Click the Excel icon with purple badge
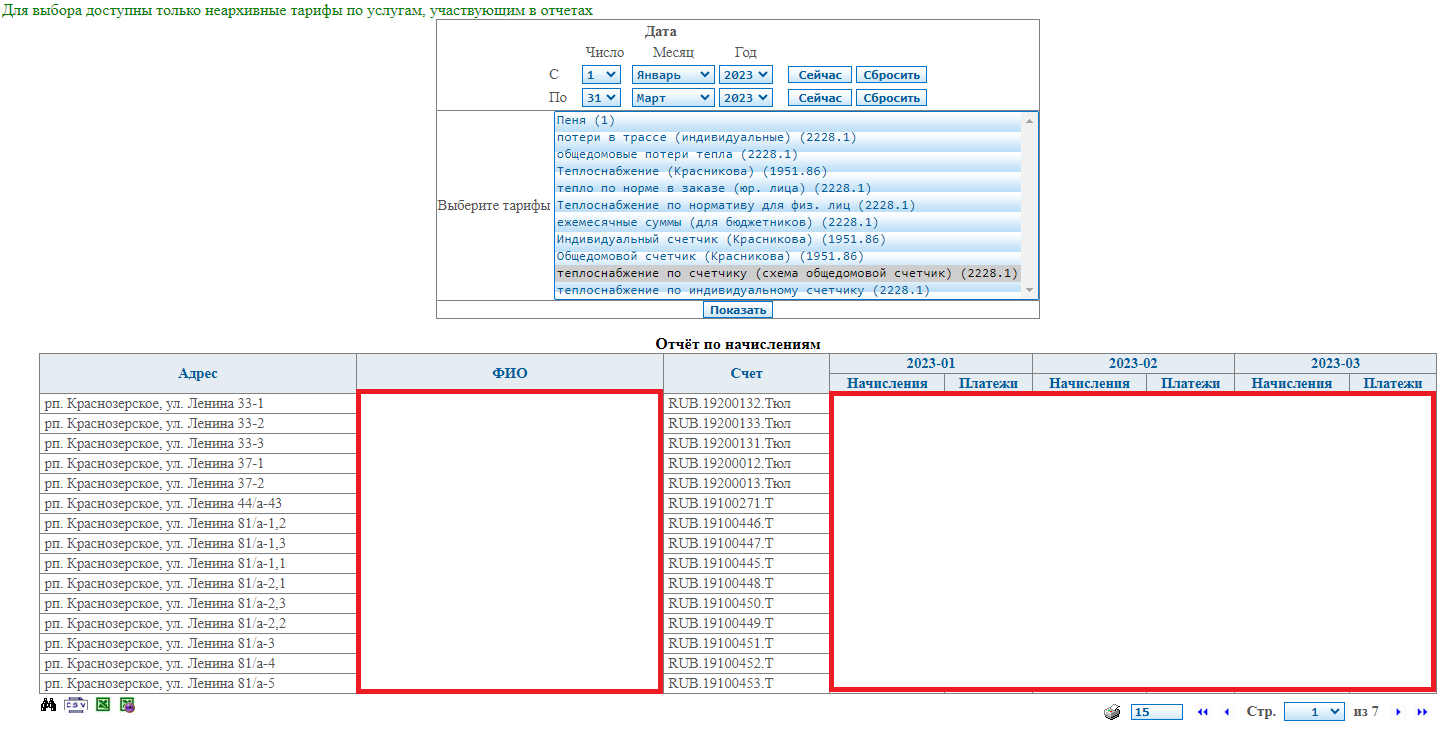The image size is (1444, 729). pos(127,705)
